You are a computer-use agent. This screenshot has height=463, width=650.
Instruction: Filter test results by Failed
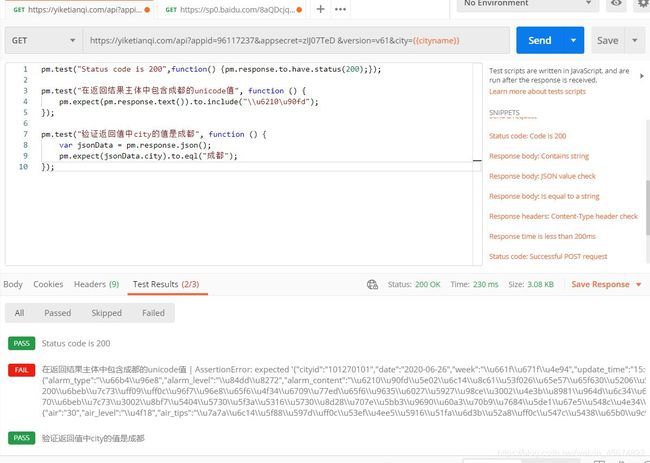pyautogui.click(x=153, y=313)
